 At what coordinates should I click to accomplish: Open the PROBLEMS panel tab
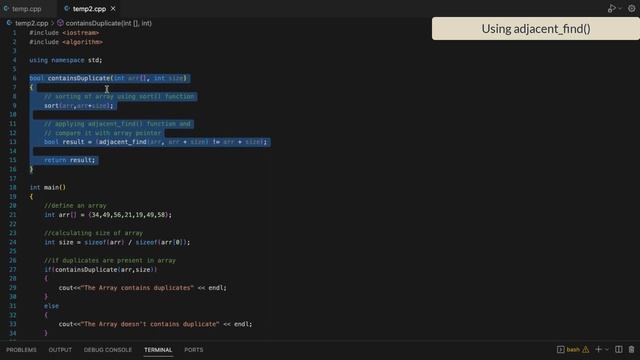pyautogui.click(x=21, y=350)
